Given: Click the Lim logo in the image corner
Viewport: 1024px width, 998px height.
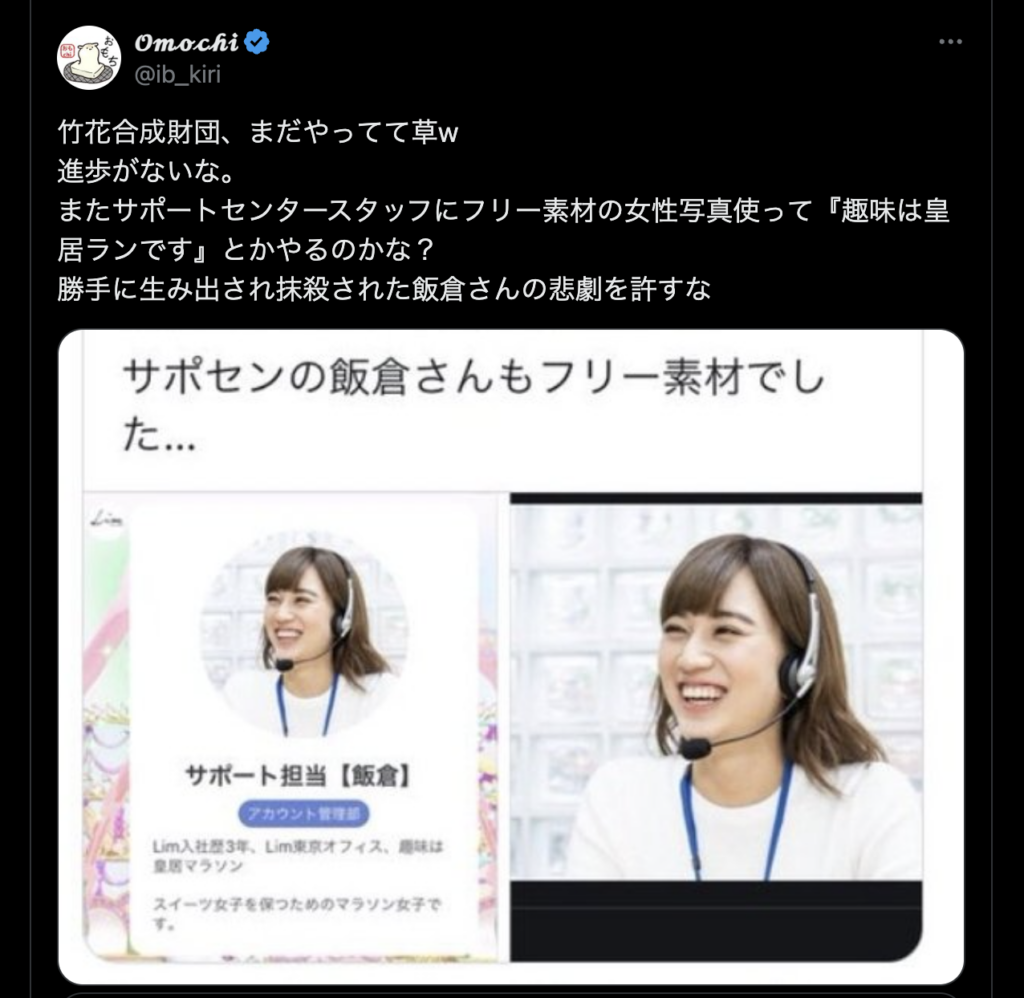Looking at the screenshot, I should coord(106,520).
